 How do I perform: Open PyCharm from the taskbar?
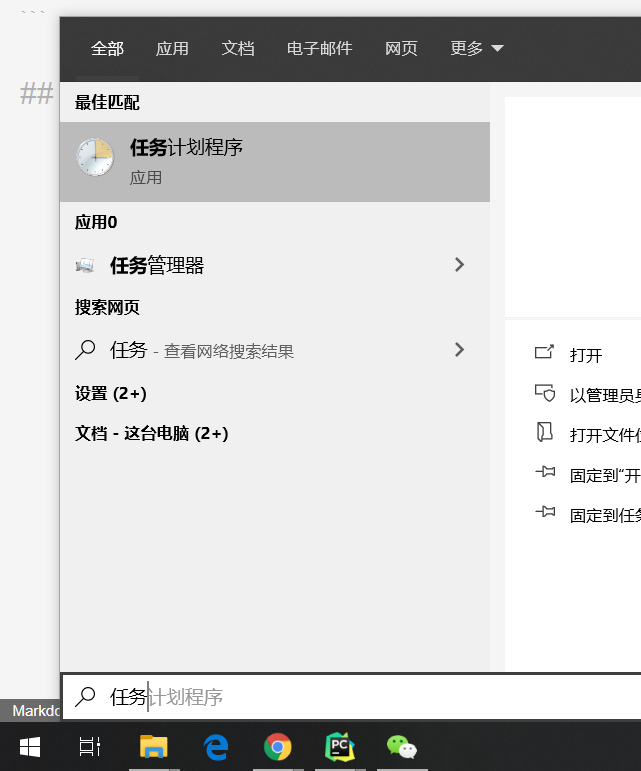[x=340, y=747]
